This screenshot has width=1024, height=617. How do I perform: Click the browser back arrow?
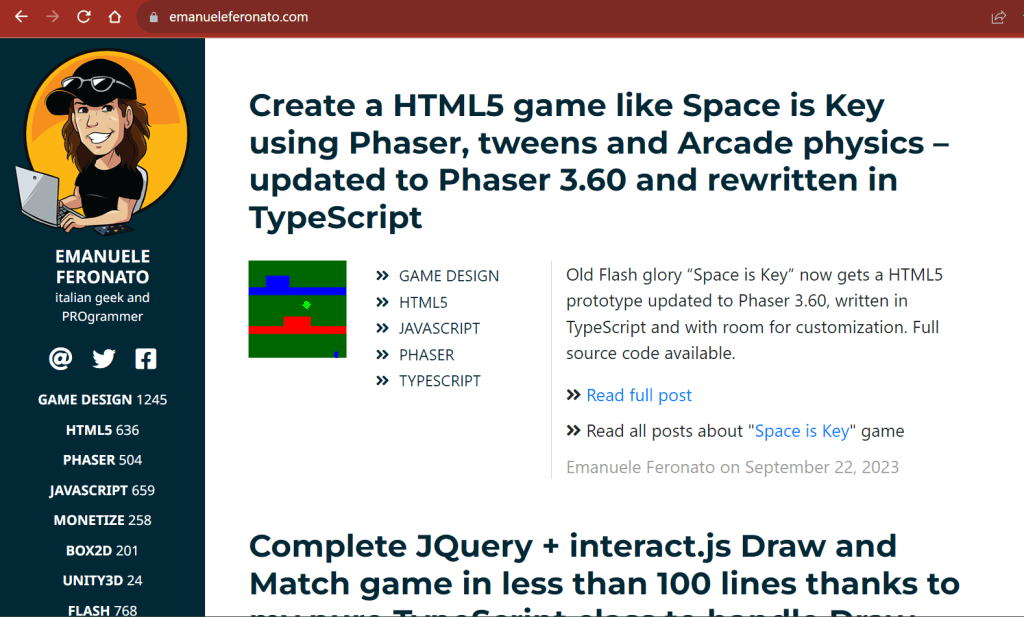click(20, 17)
